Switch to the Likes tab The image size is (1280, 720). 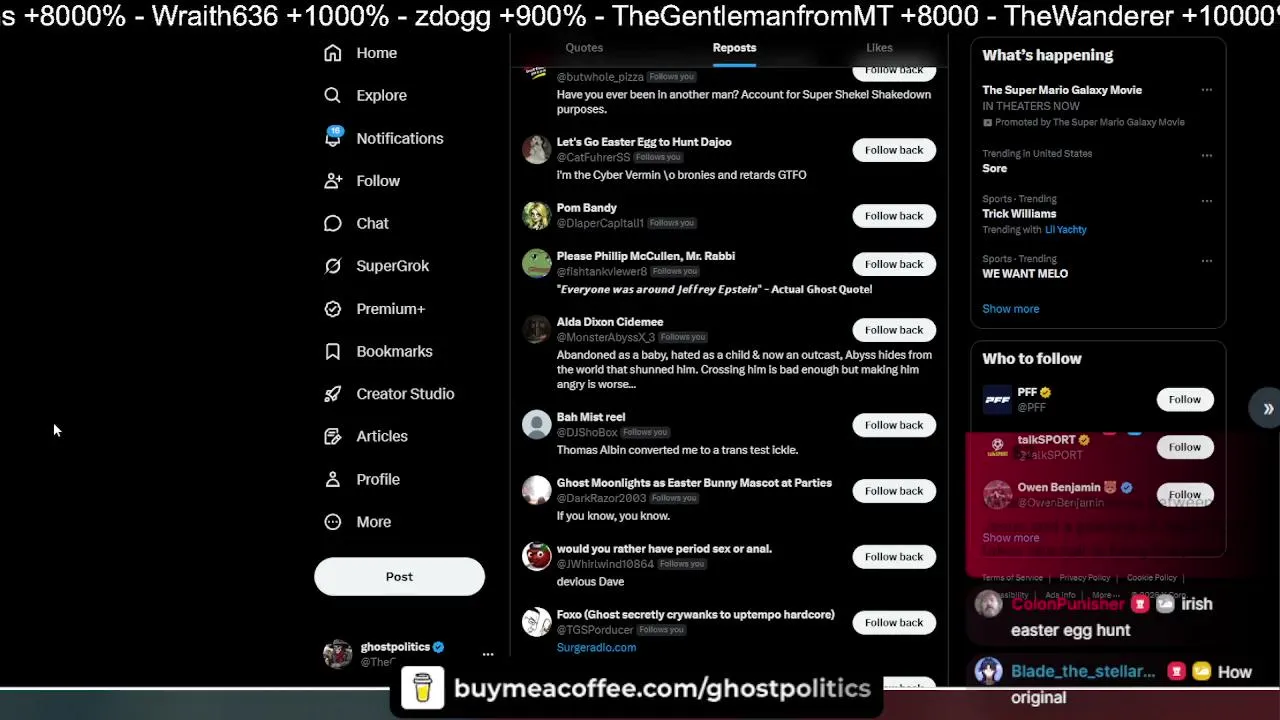click(x=879, y=48)
